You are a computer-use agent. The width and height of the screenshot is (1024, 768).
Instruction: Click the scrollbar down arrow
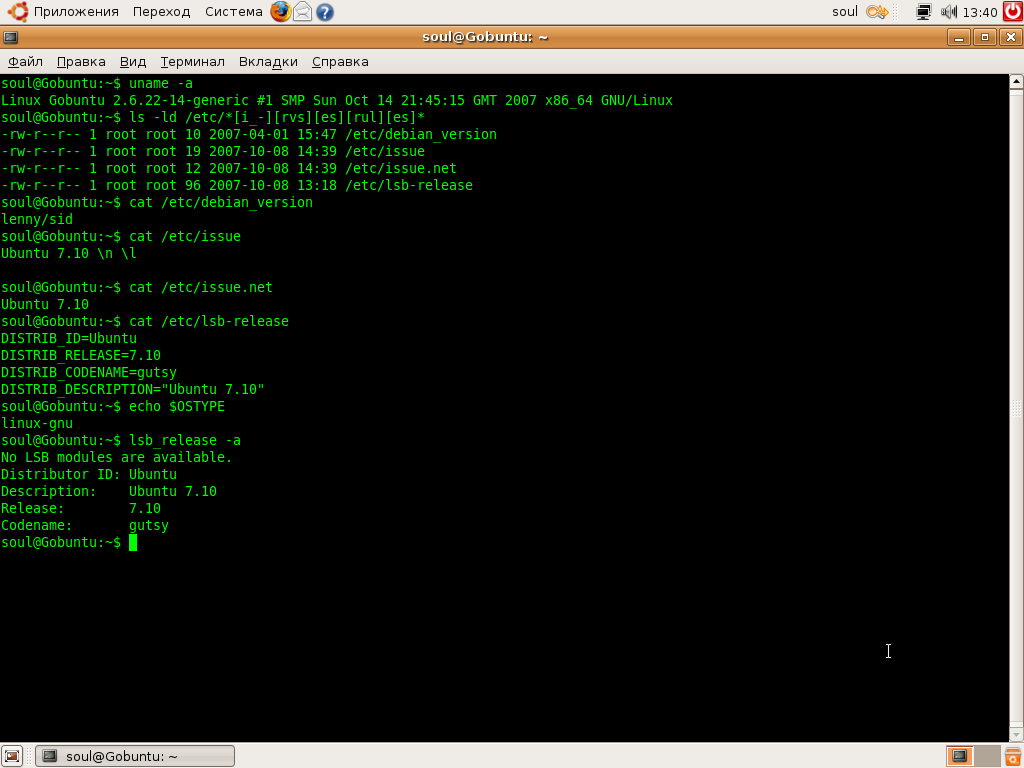(1016, 734)
